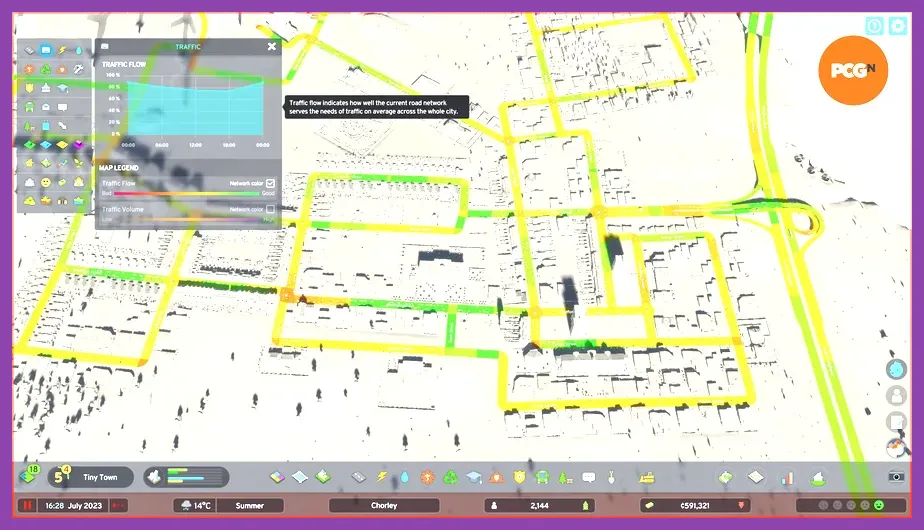The width and height of the screenshot is (924, 530).
Task: Open the Parks and recreation info view
Action: pos(29,126)
